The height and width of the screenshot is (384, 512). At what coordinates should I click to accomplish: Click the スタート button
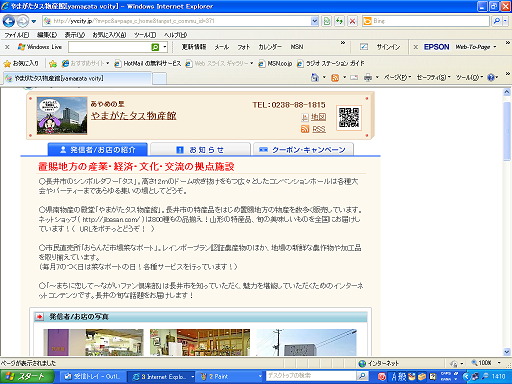[x=27, y=377]
